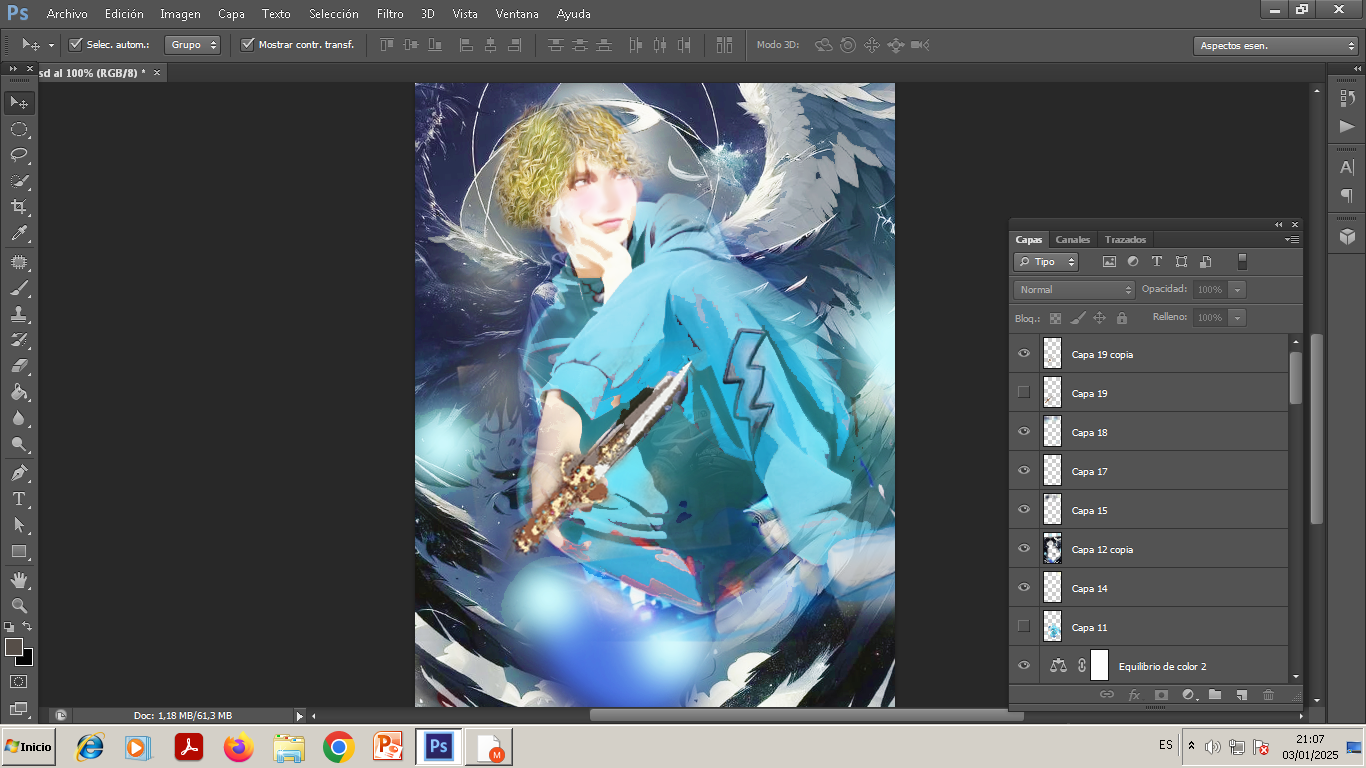Hide the Capa 18 layer
Viewport: 1366px width, 768px height.
click(1023, 431)
